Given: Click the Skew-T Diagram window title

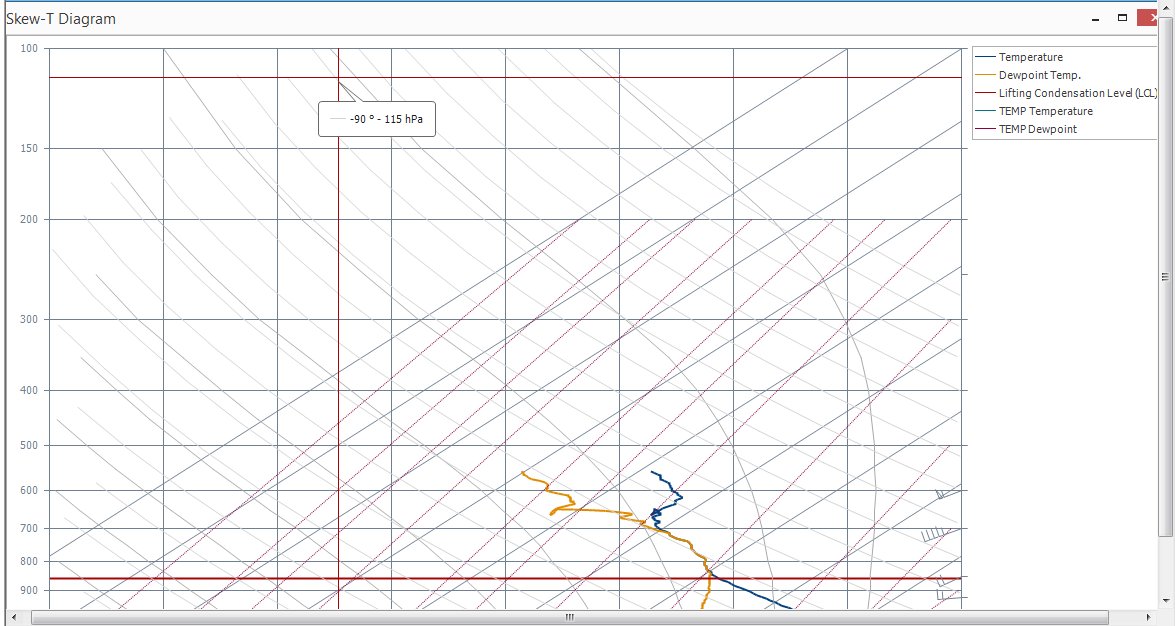Looking at the screenshot, I should [x=61, y=19].
